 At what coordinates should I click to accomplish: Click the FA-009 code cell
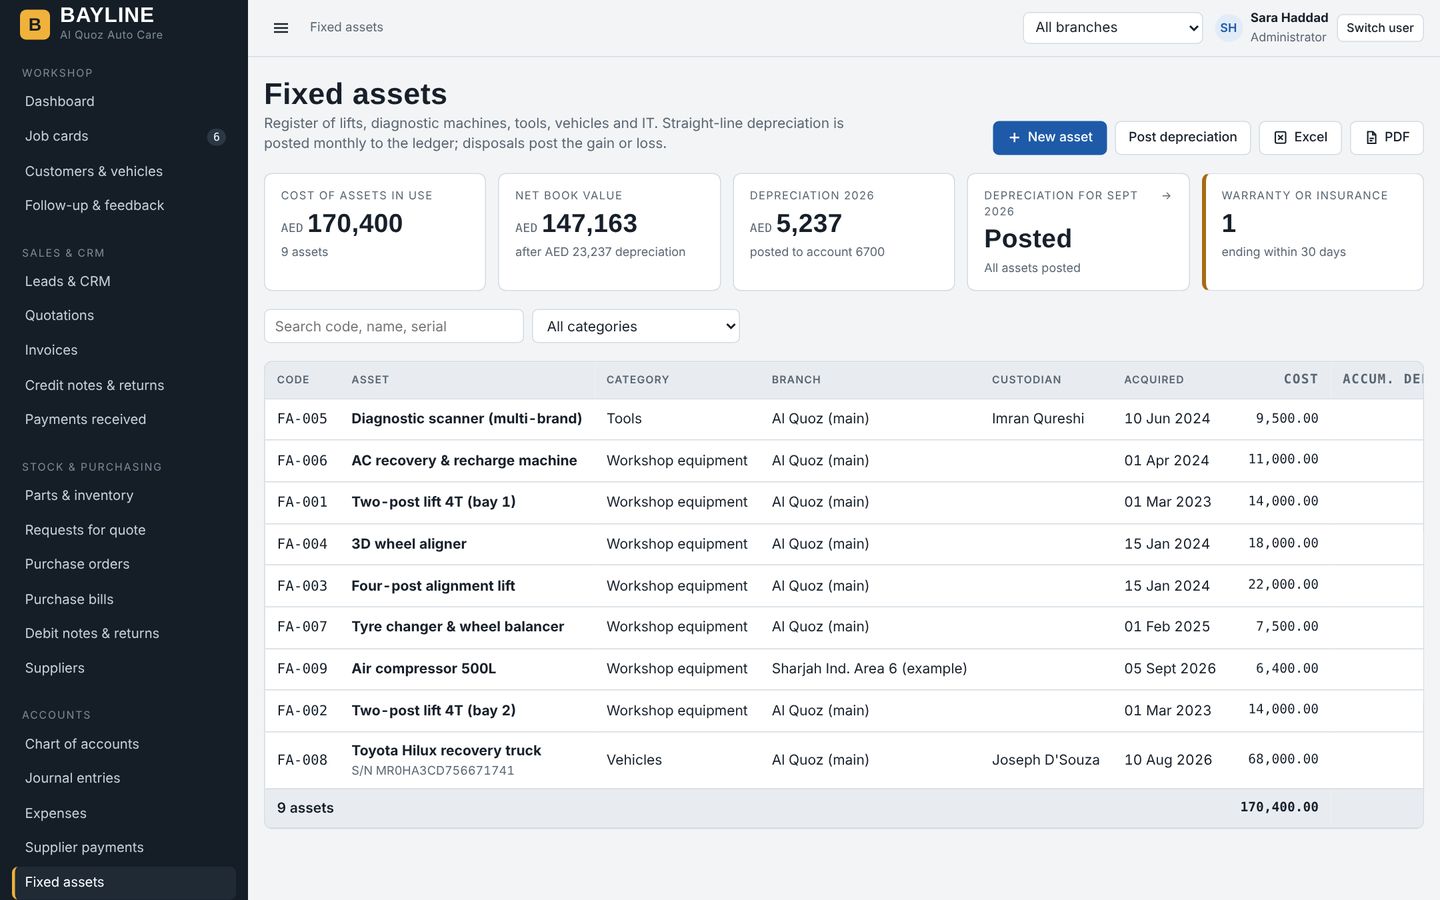coord(302,669)
